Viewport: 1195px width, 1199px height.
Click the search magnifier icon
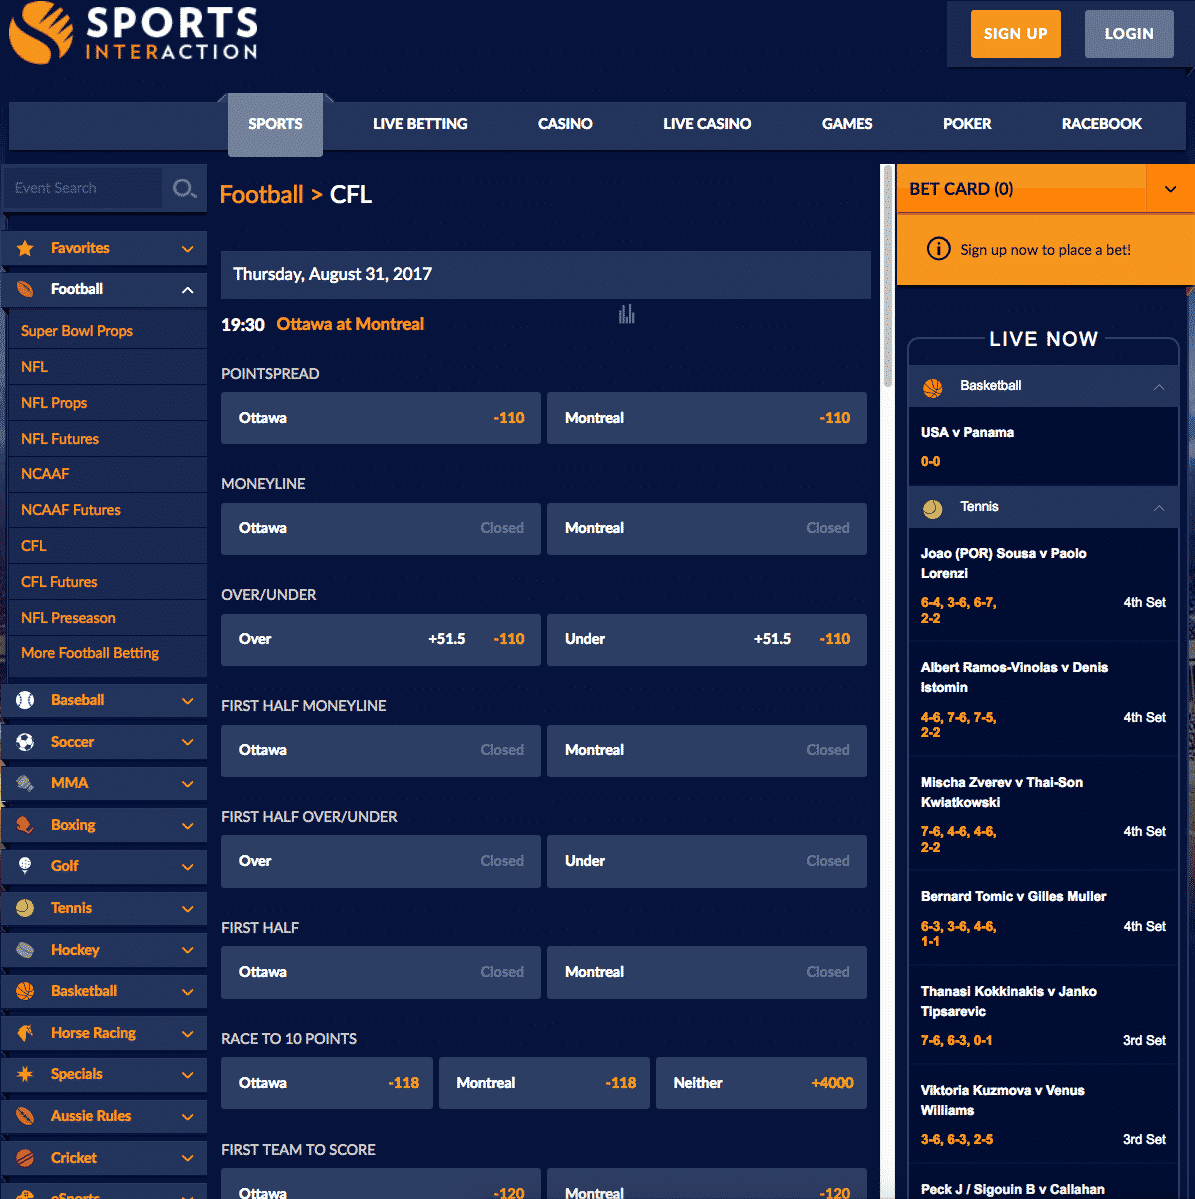[x=184, y=188]
